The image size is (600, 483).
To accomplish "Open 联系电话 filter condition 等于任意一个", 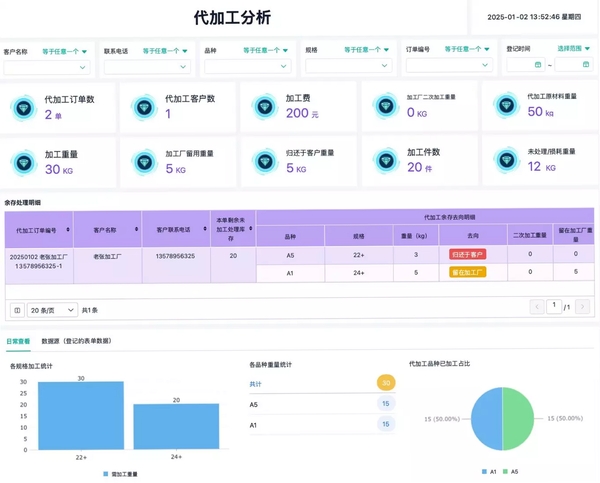I will point(165,51).
